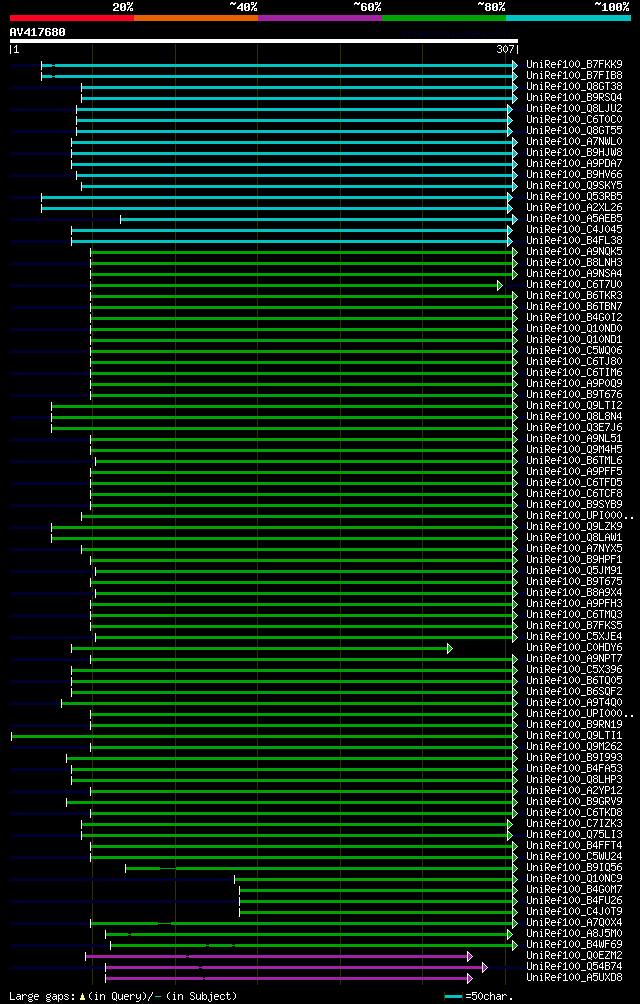Screen dimensions: 640x1004
Task: Click the gapped green bar for UniRef100_B9IQ56
Action: click(x=319, y=868)
